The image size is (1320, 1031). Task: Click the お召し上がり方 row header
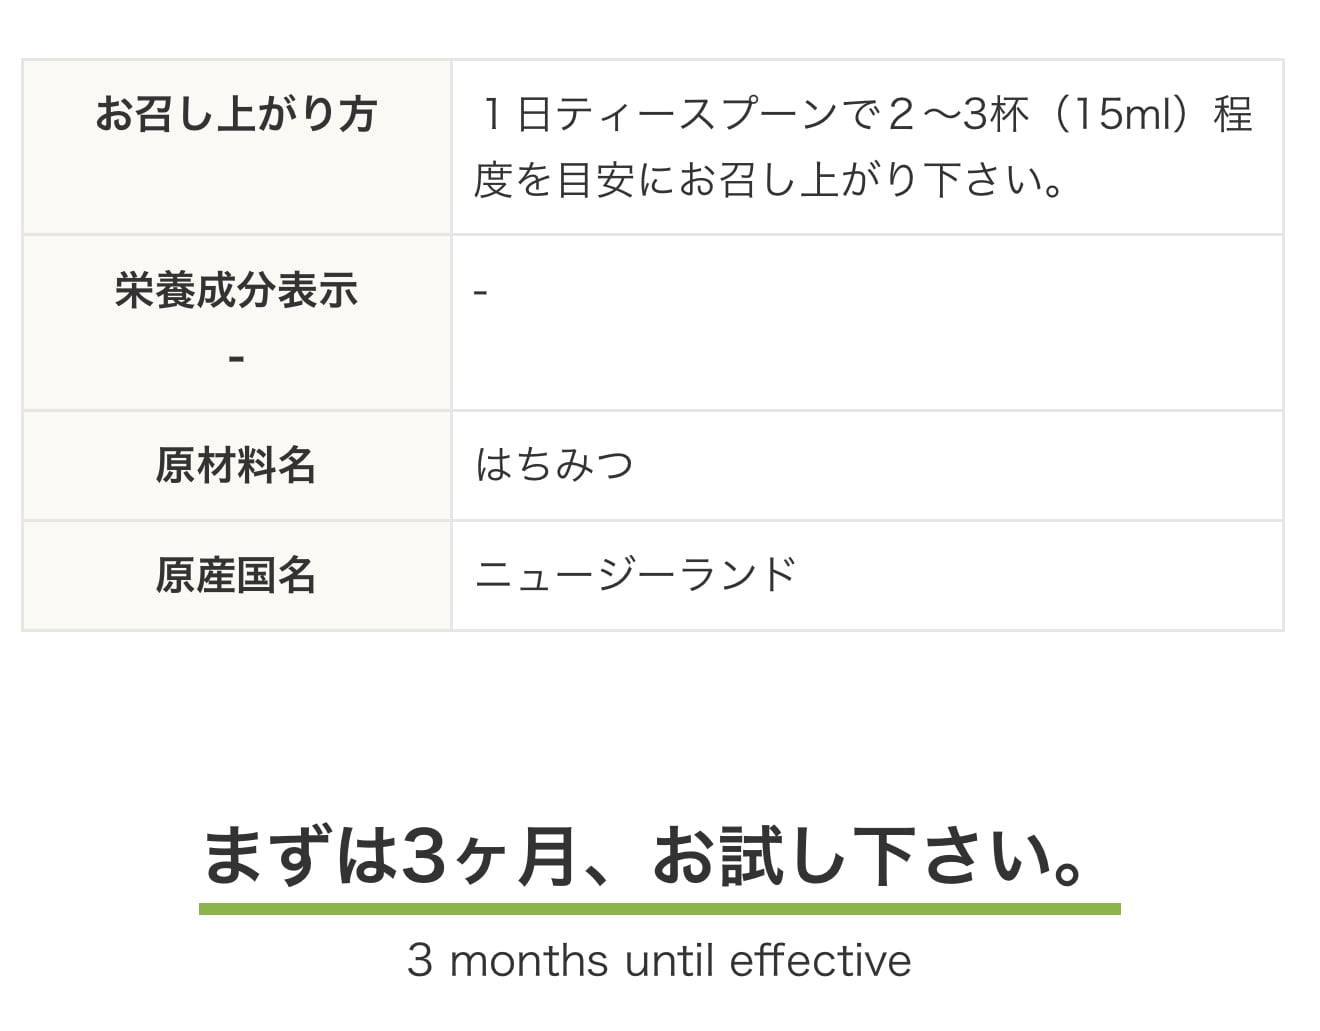236,114
